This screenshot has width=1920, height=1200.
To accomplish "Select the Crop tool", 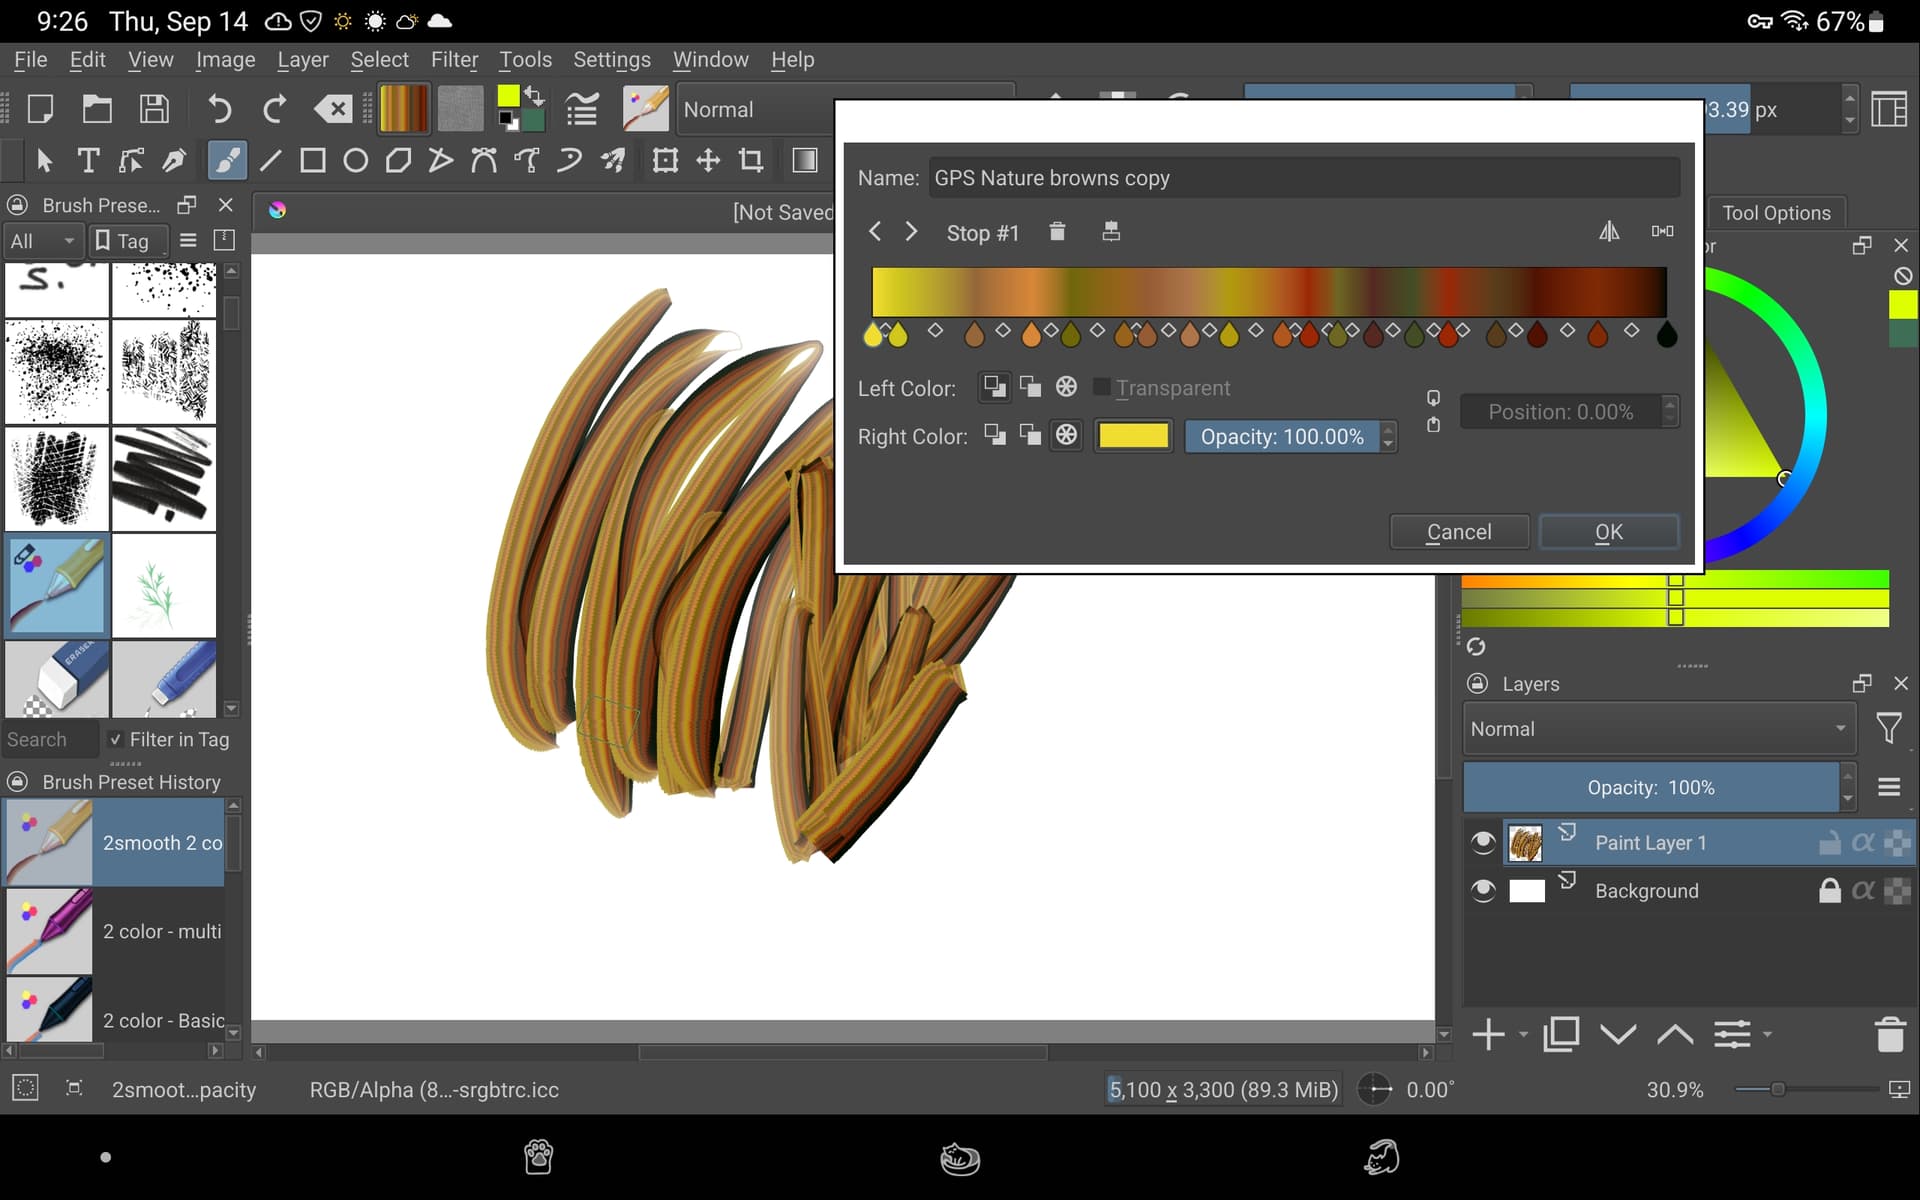I will (751, 160).
